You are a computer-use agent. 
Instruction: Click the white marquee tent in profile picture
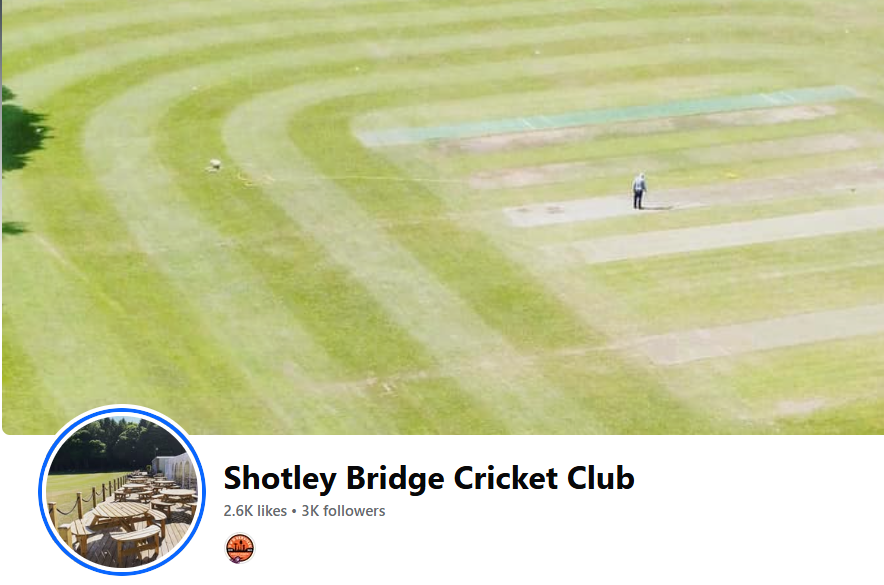(x=176, y=468)
